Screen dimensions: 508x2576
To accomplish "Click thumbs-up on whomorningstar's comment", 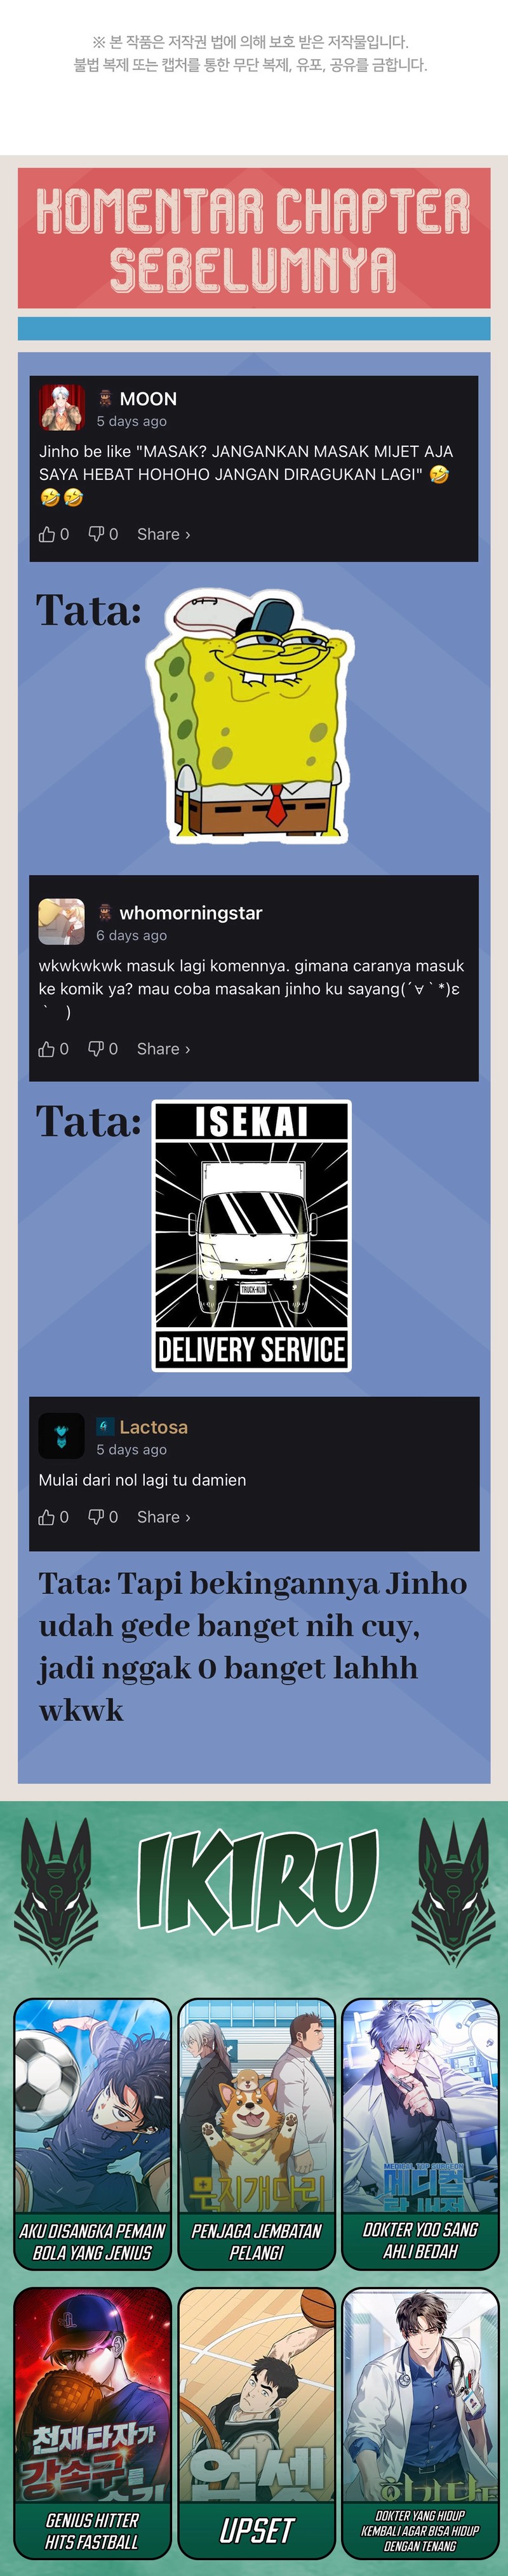I will coord(47,1049).
